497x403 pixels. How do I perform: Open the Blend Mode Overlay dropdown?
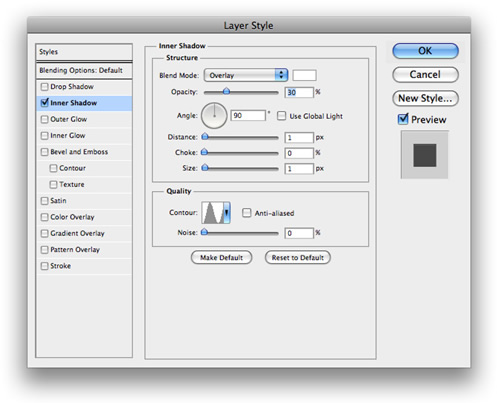pyautogui.click(x=246, y=75)
